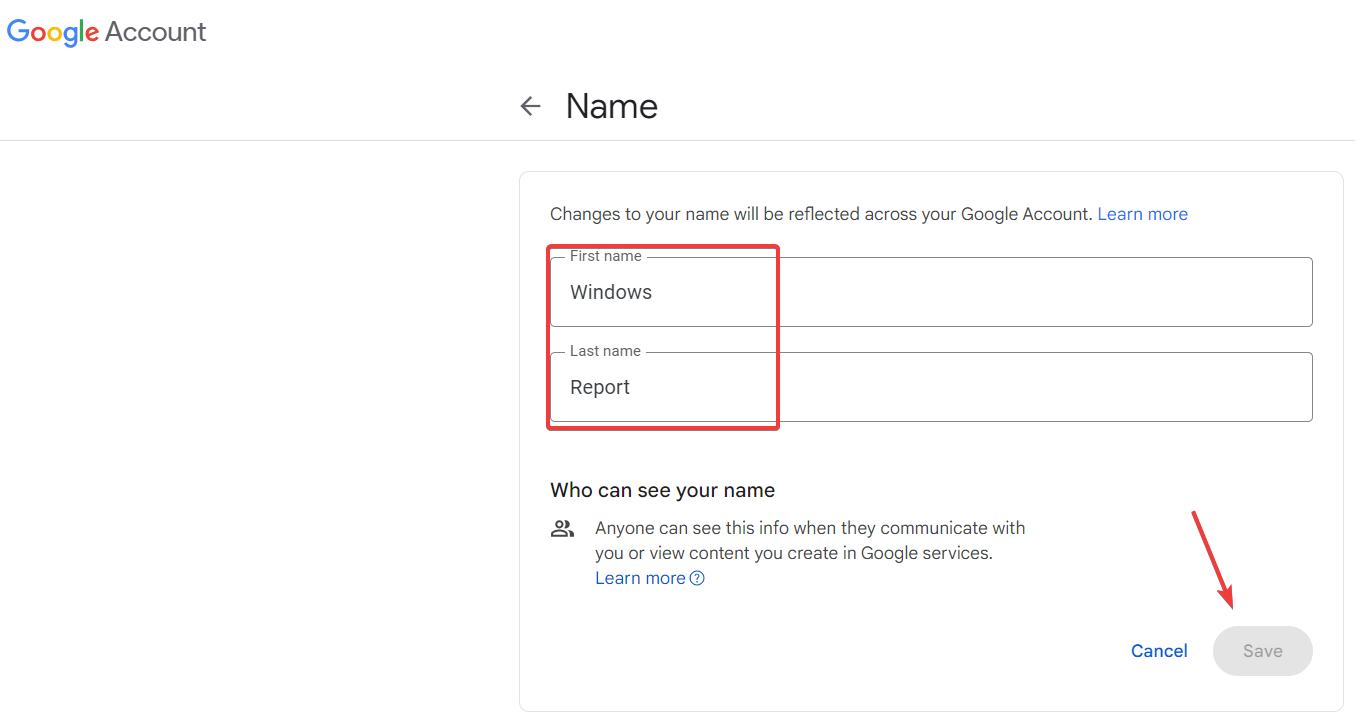
Task: Select the text Windows in the first name
Action: click(610, 291)
